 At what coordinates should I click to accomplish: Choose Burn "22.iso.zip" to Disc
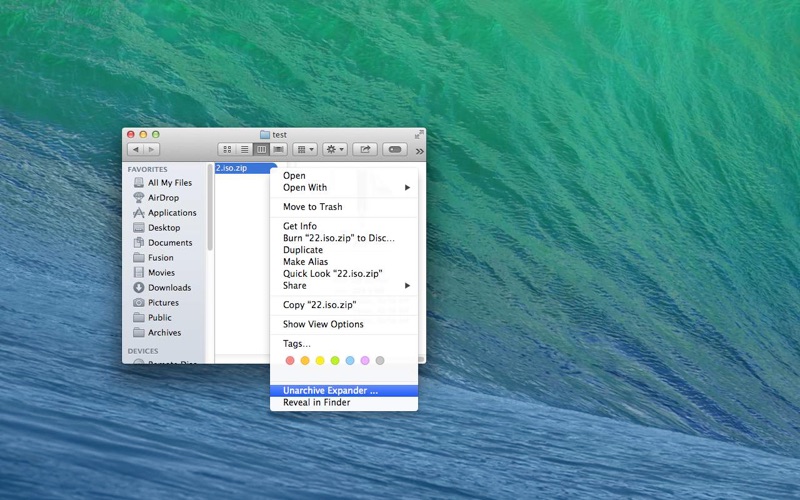[x=344, y=238]
